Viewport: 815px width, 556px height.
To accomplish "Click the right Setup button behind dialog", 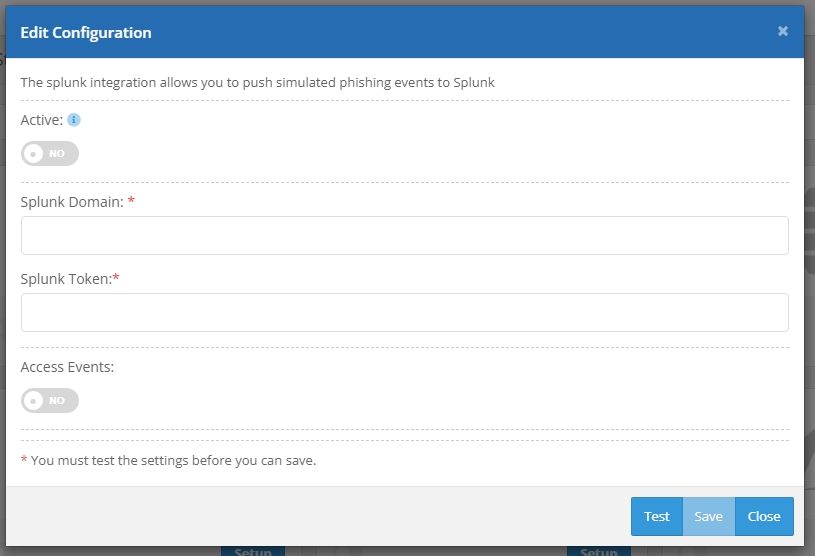I will tap(598, 551).
